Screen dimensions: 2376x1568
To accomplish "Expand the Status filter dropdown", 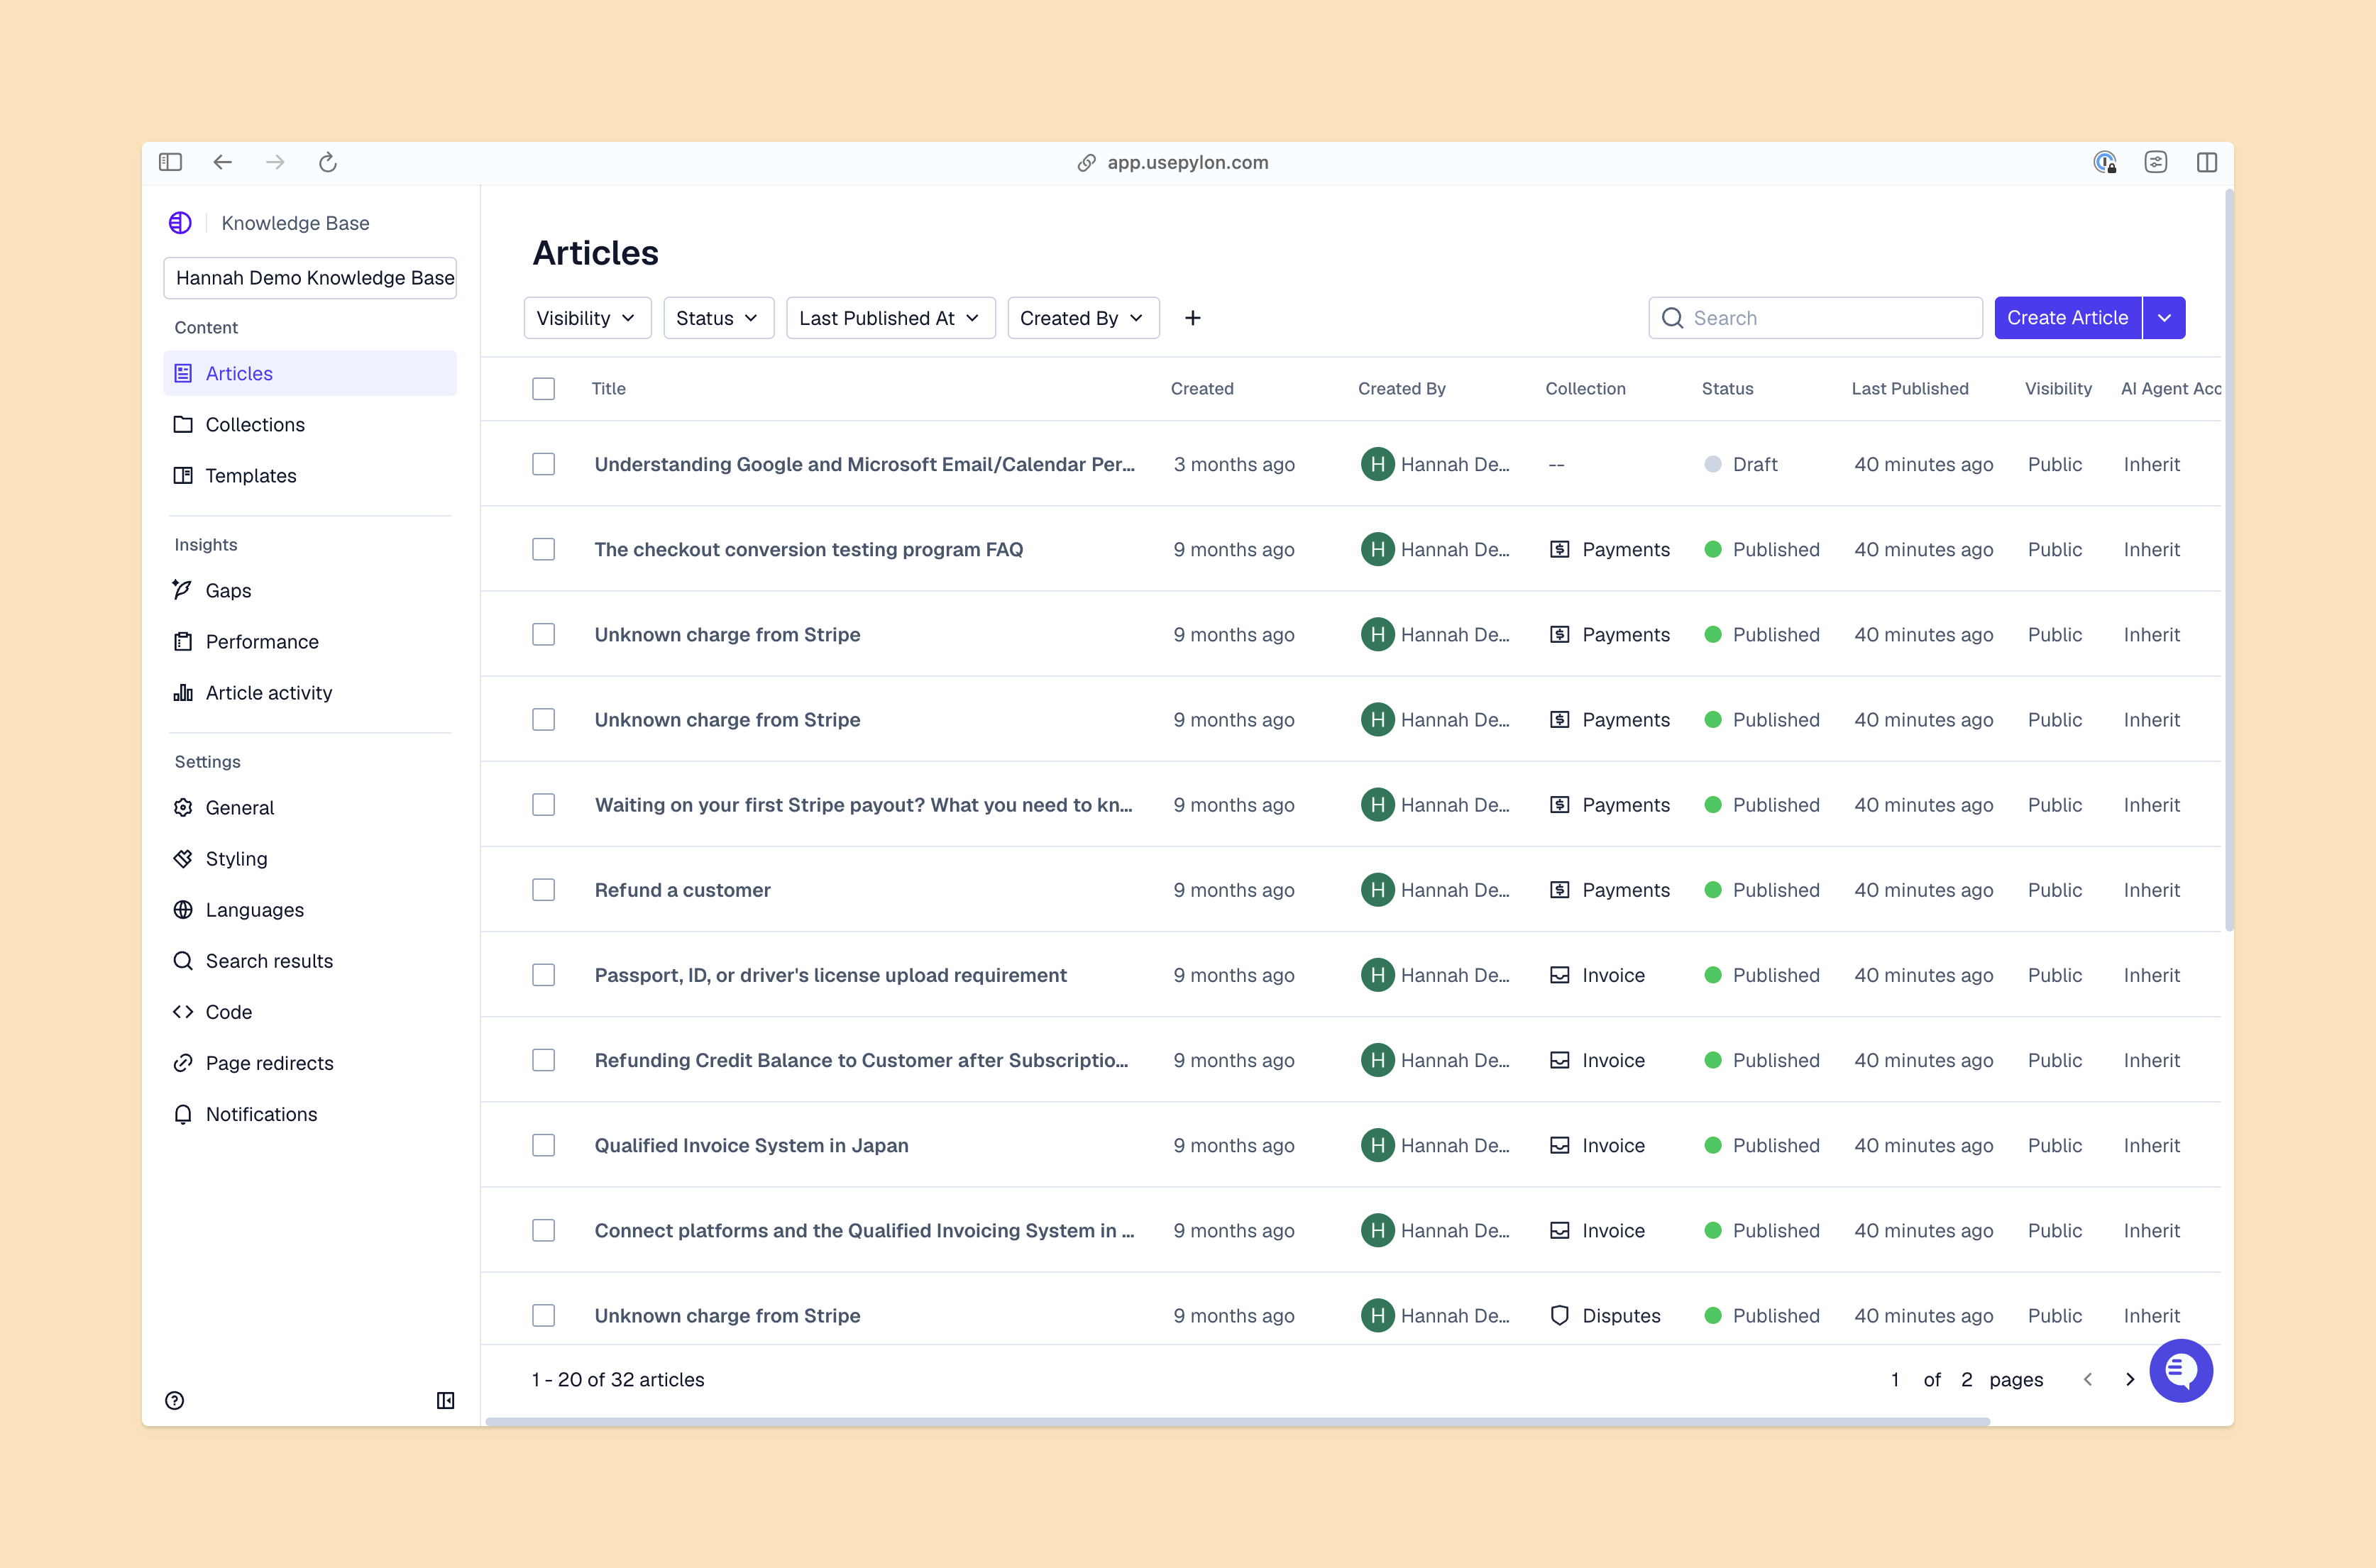I will [717, 318].
